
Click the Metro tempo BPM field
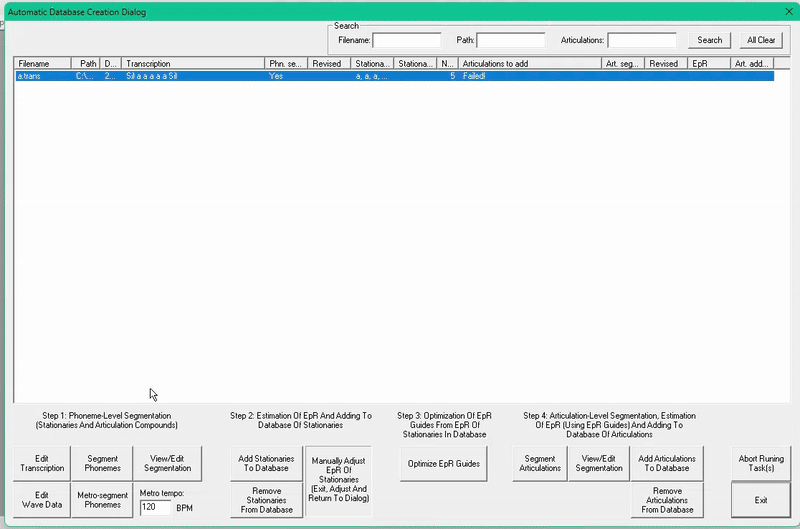coord(155,507)
